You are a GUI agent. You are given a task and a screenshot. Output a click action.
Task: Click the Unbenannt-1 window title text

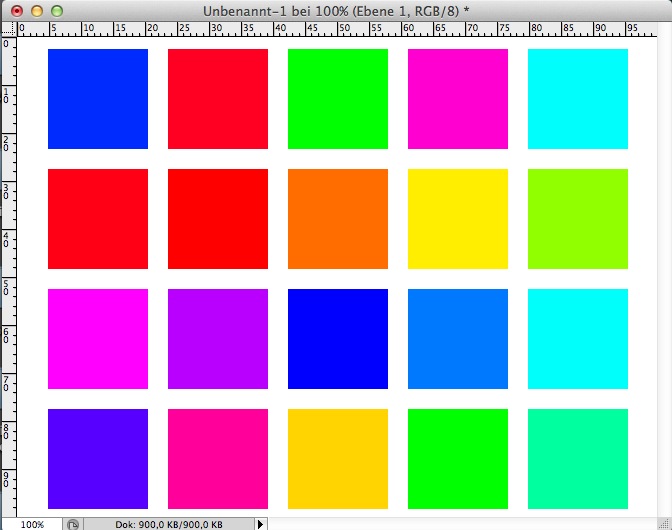(335, 9)
